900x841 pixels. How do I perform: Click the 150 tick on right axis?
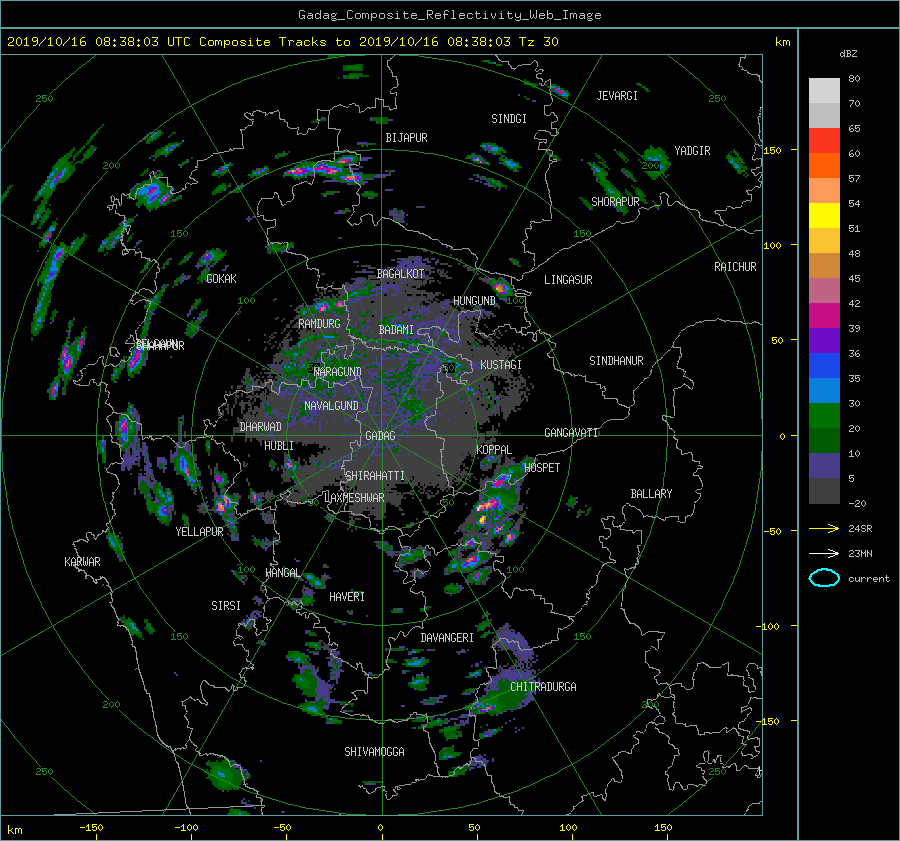tap(773, 150)
